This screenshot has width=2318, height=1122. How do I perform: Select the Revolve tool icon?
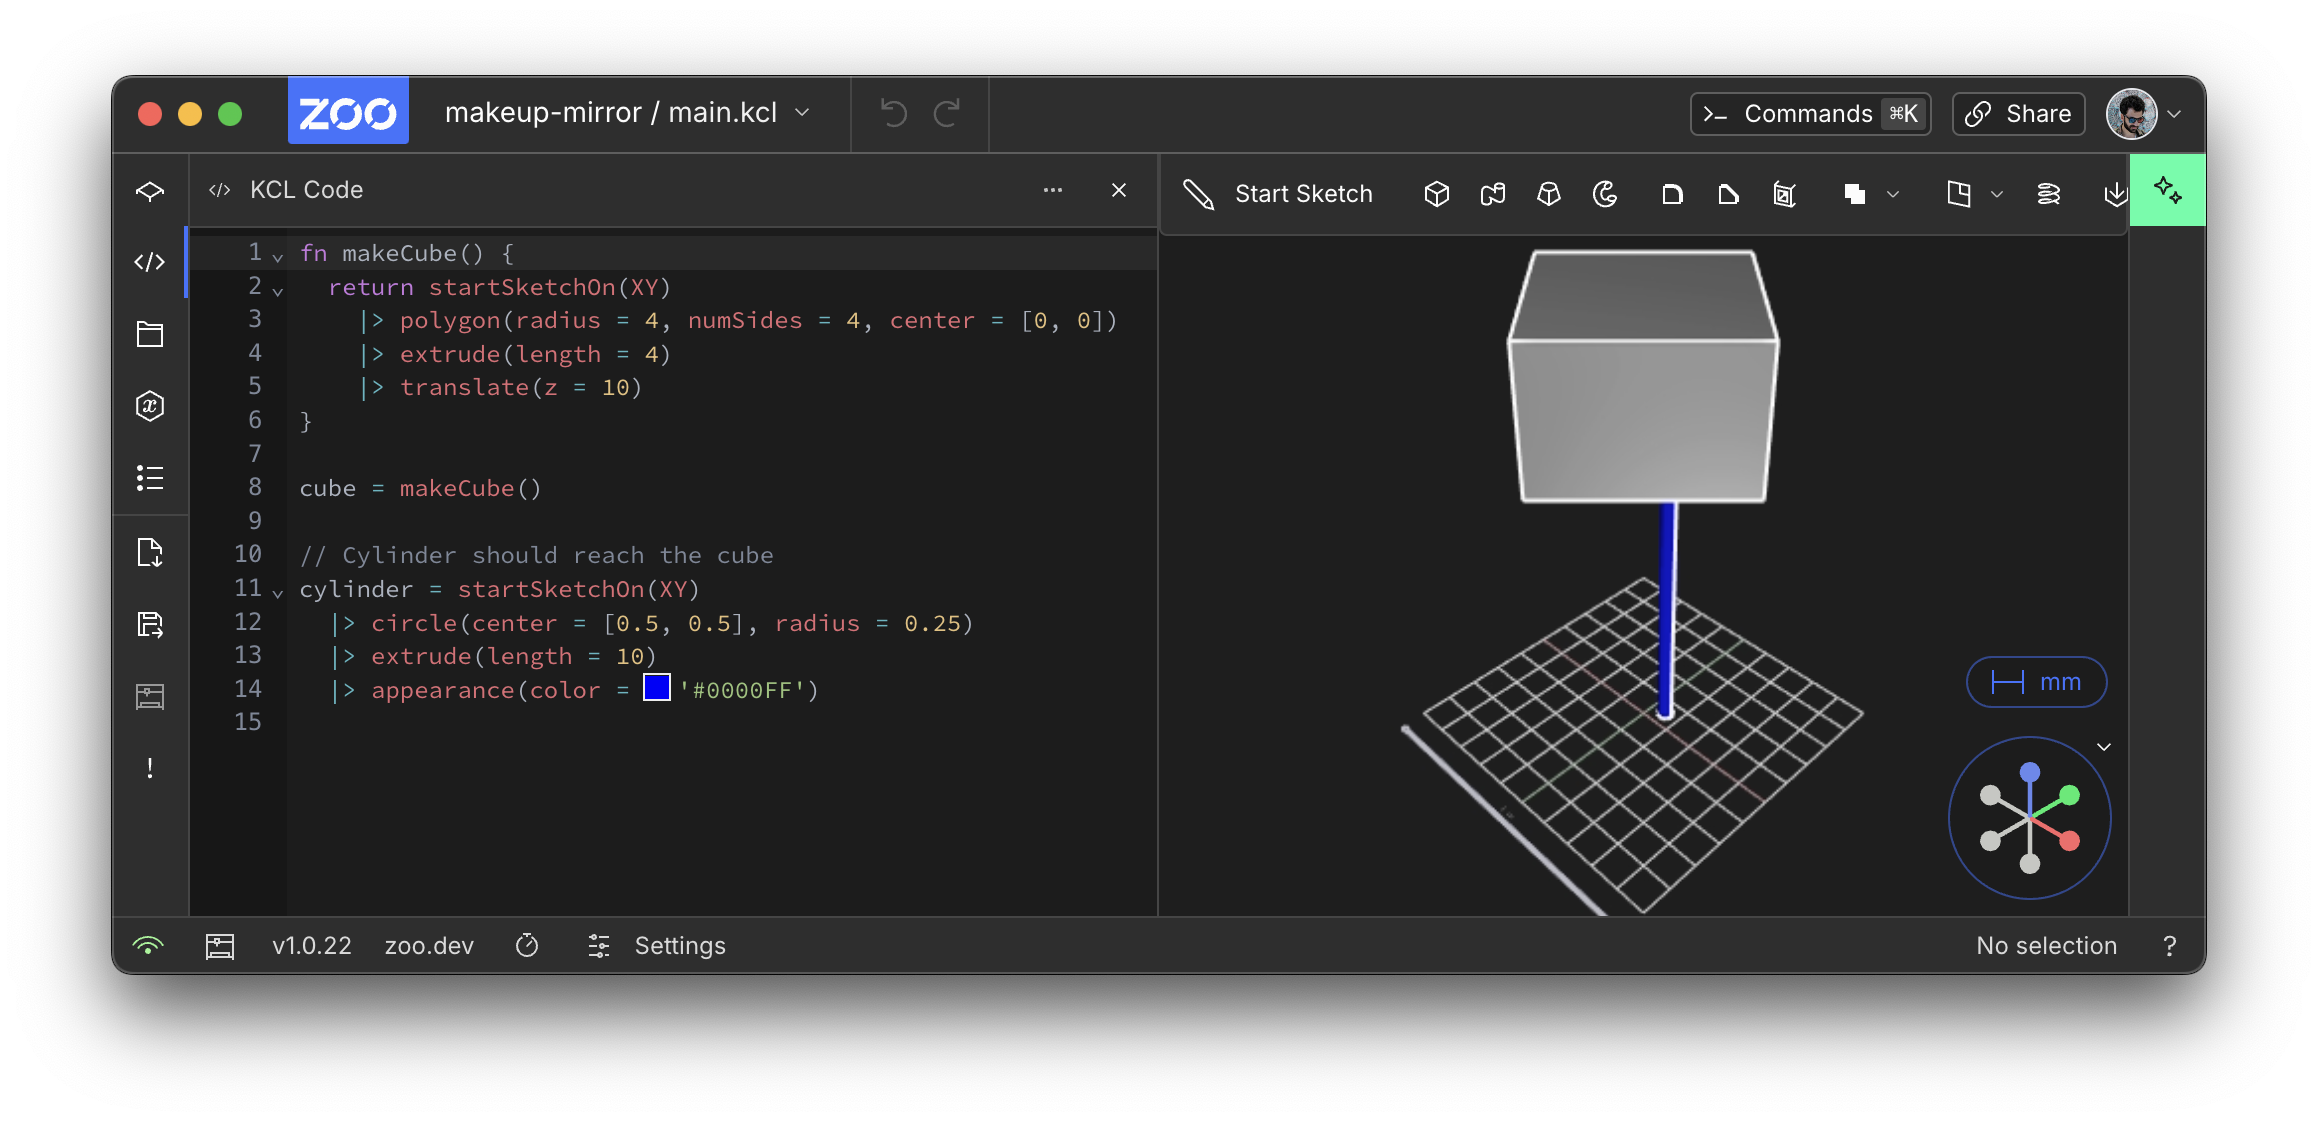point(1605,194)
